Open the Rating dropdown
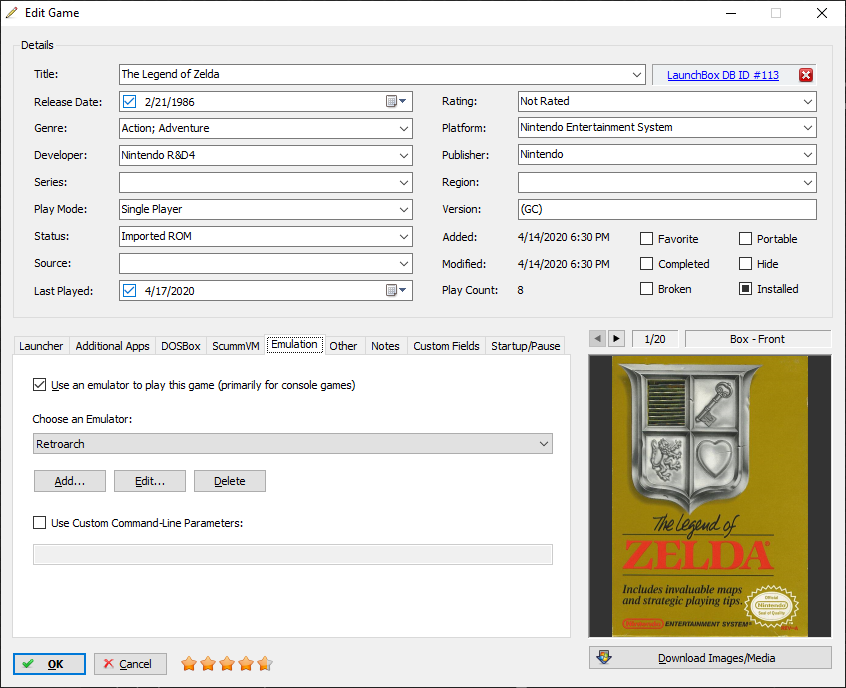This screenshot has width=846, height=688. 808,101
